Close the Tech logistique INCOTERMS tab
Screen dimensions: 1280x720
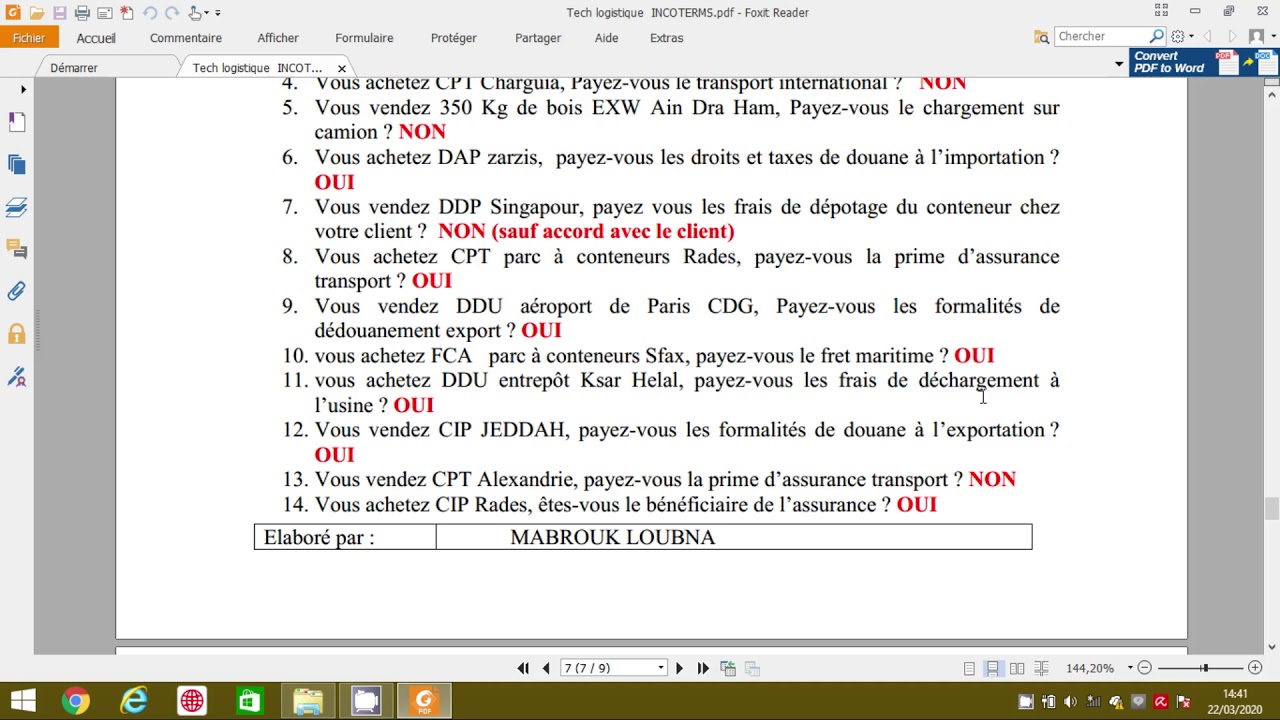click(x=342, y=68)
